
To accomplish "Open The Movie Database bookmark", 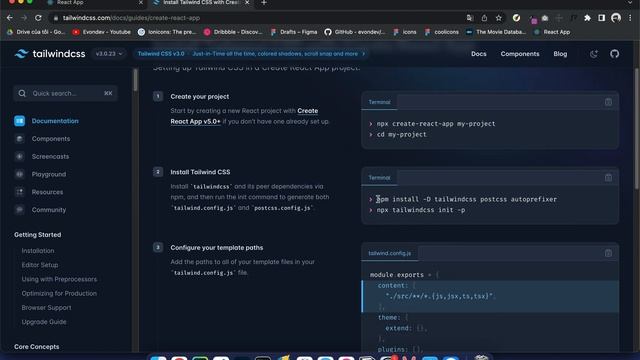I will (496, 32).
